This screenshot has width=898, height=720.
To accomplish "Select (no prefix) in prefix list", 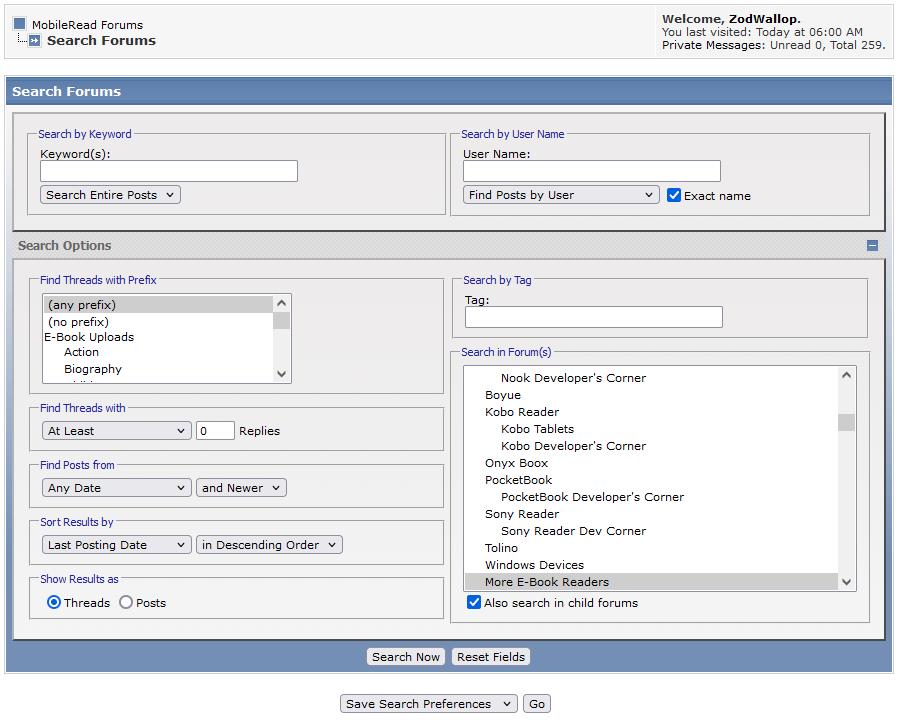I will [x=158, y=321].
